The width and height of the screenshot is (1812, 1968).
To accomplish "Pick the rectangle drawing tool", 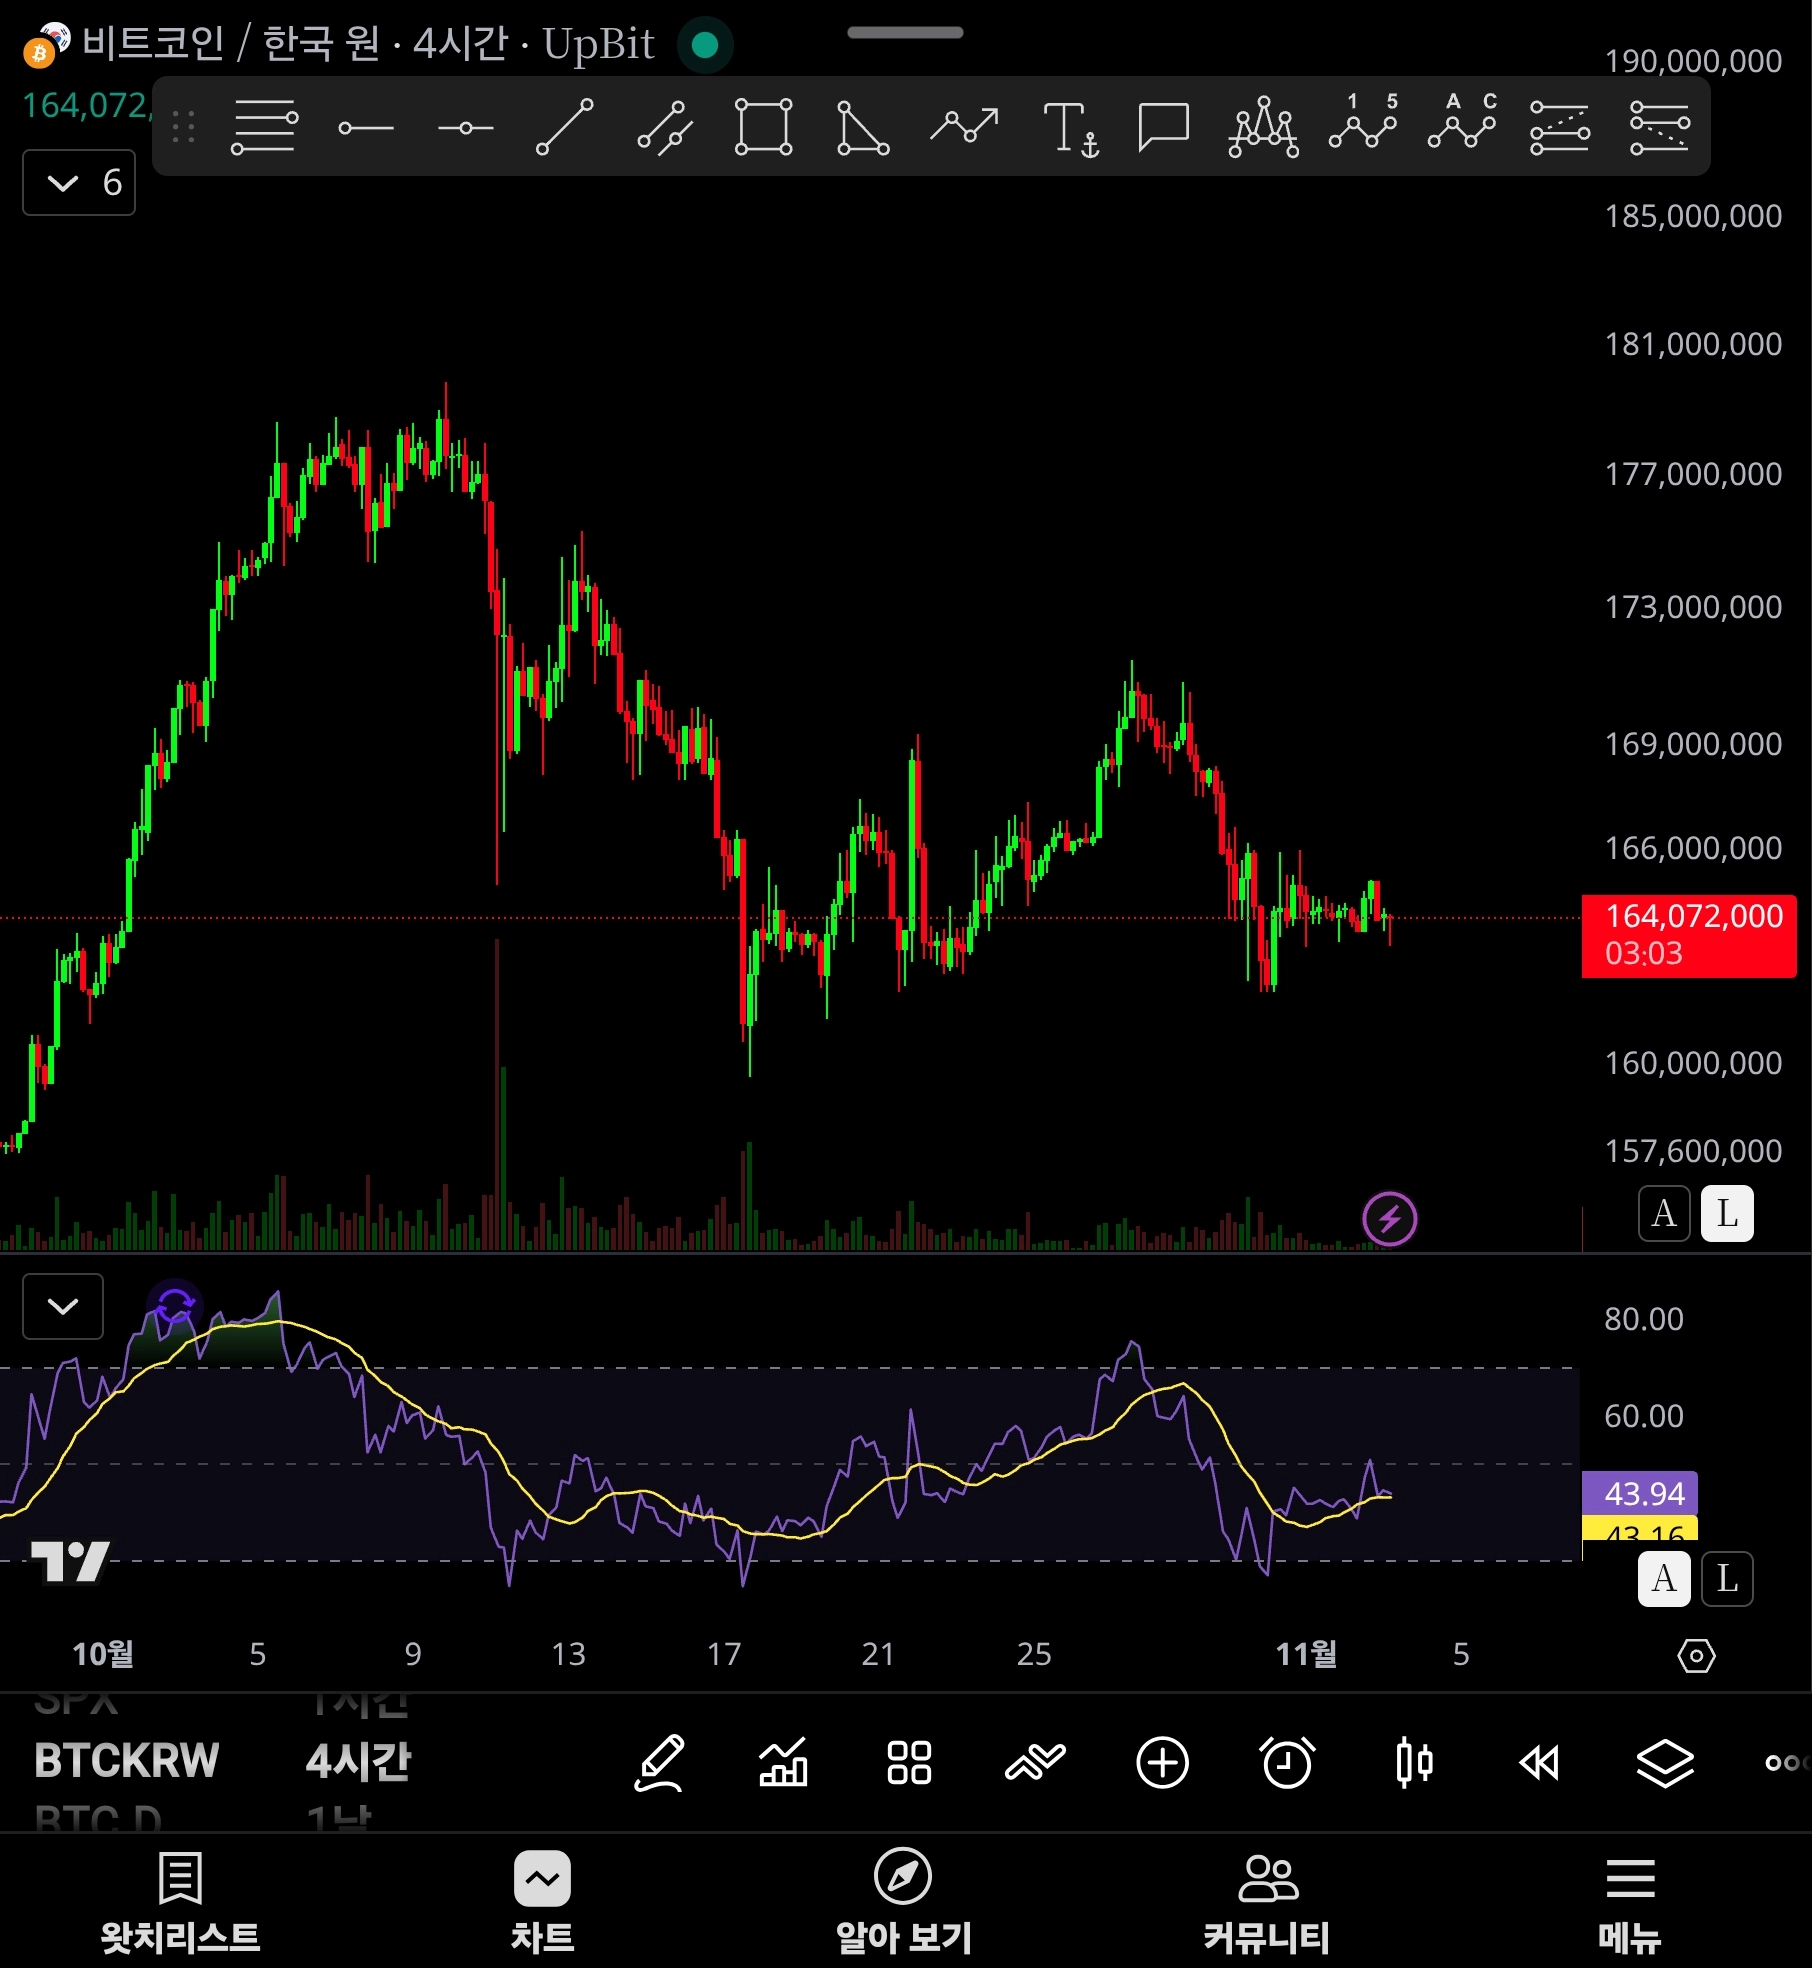I will pyautogui.click(x=762, y=127).
